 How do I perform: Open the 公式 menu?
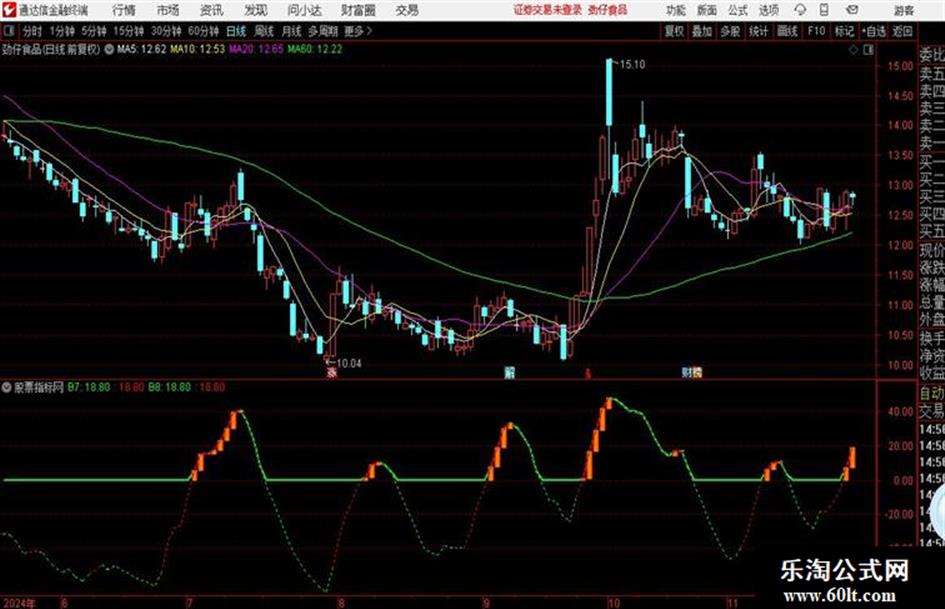738,10
